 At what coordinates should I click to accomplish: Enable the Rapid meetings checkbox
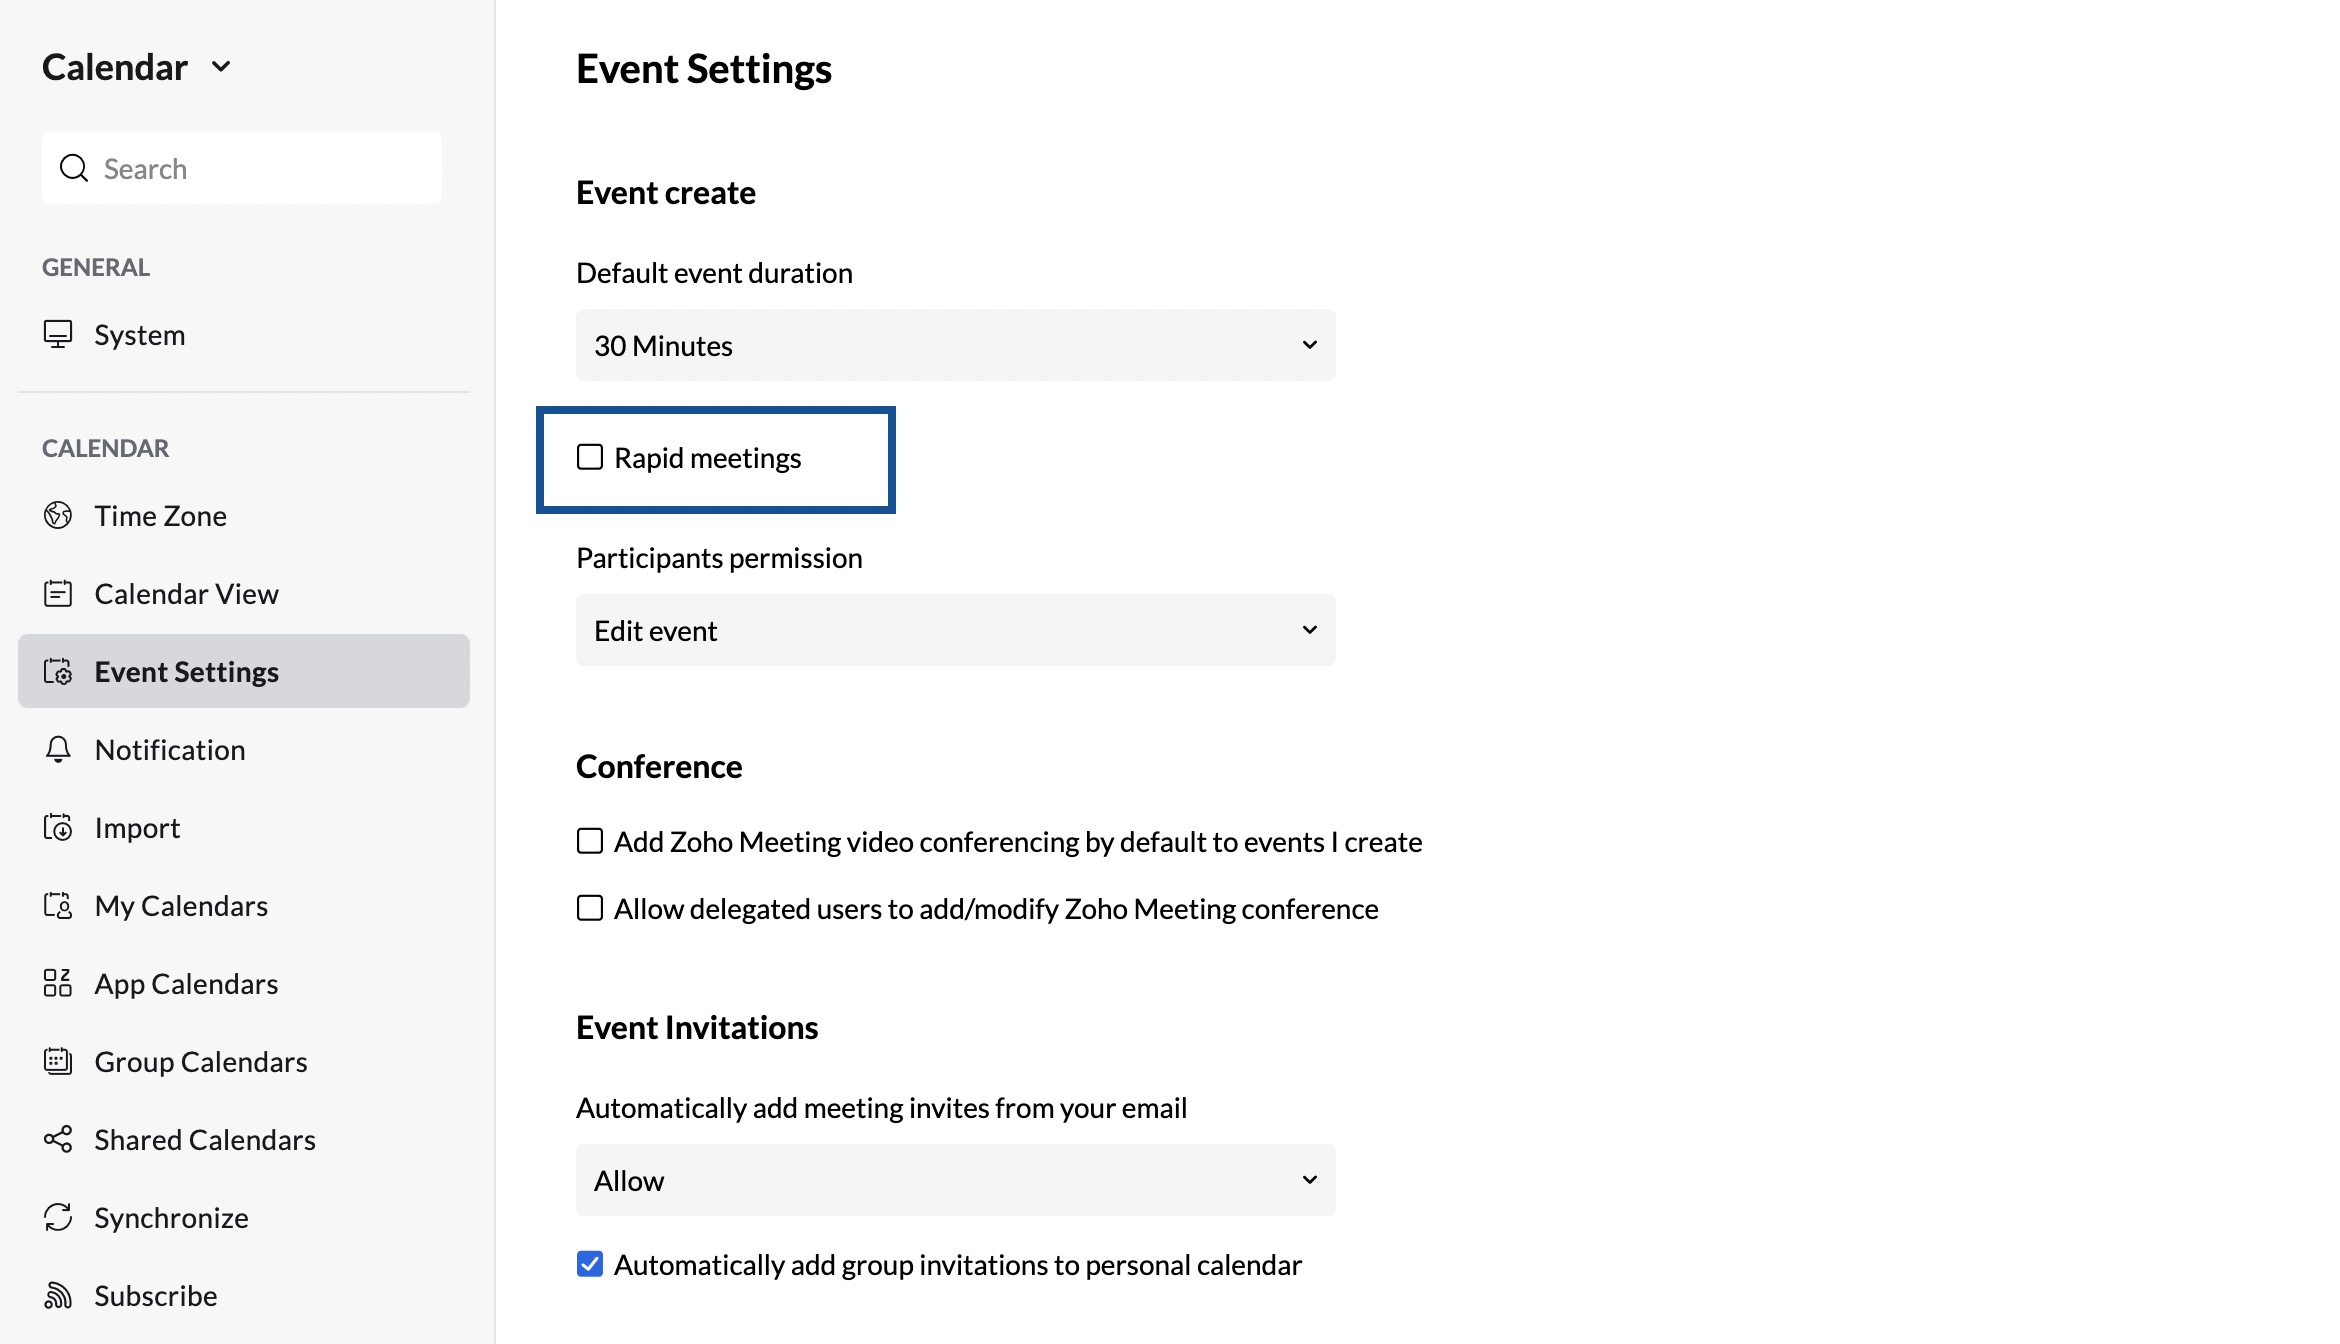(x=590, y=457)
